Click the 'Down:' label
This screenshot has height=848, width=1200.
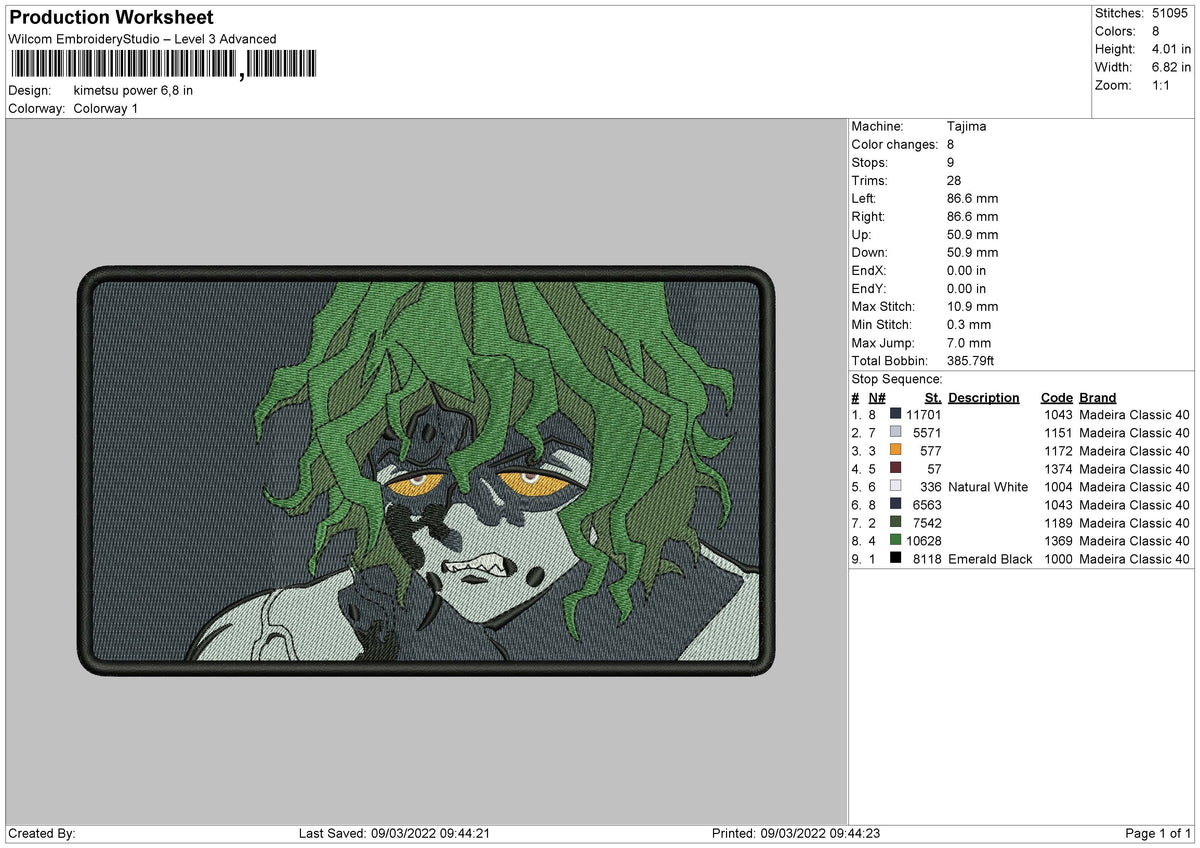(x=870, y=252)
